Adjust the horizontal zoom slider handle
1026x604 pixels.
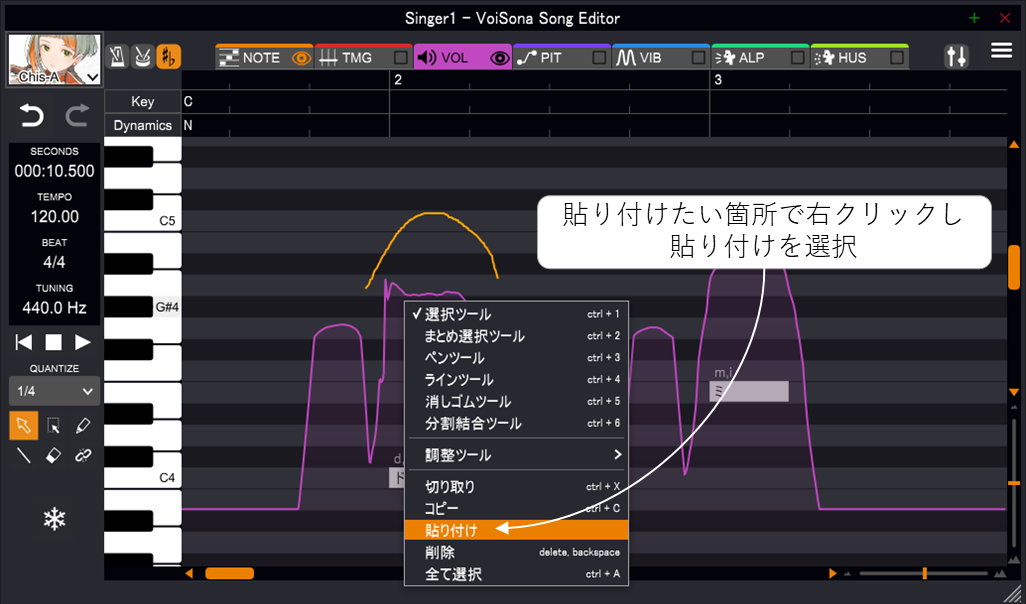click(x=924, y=573)
